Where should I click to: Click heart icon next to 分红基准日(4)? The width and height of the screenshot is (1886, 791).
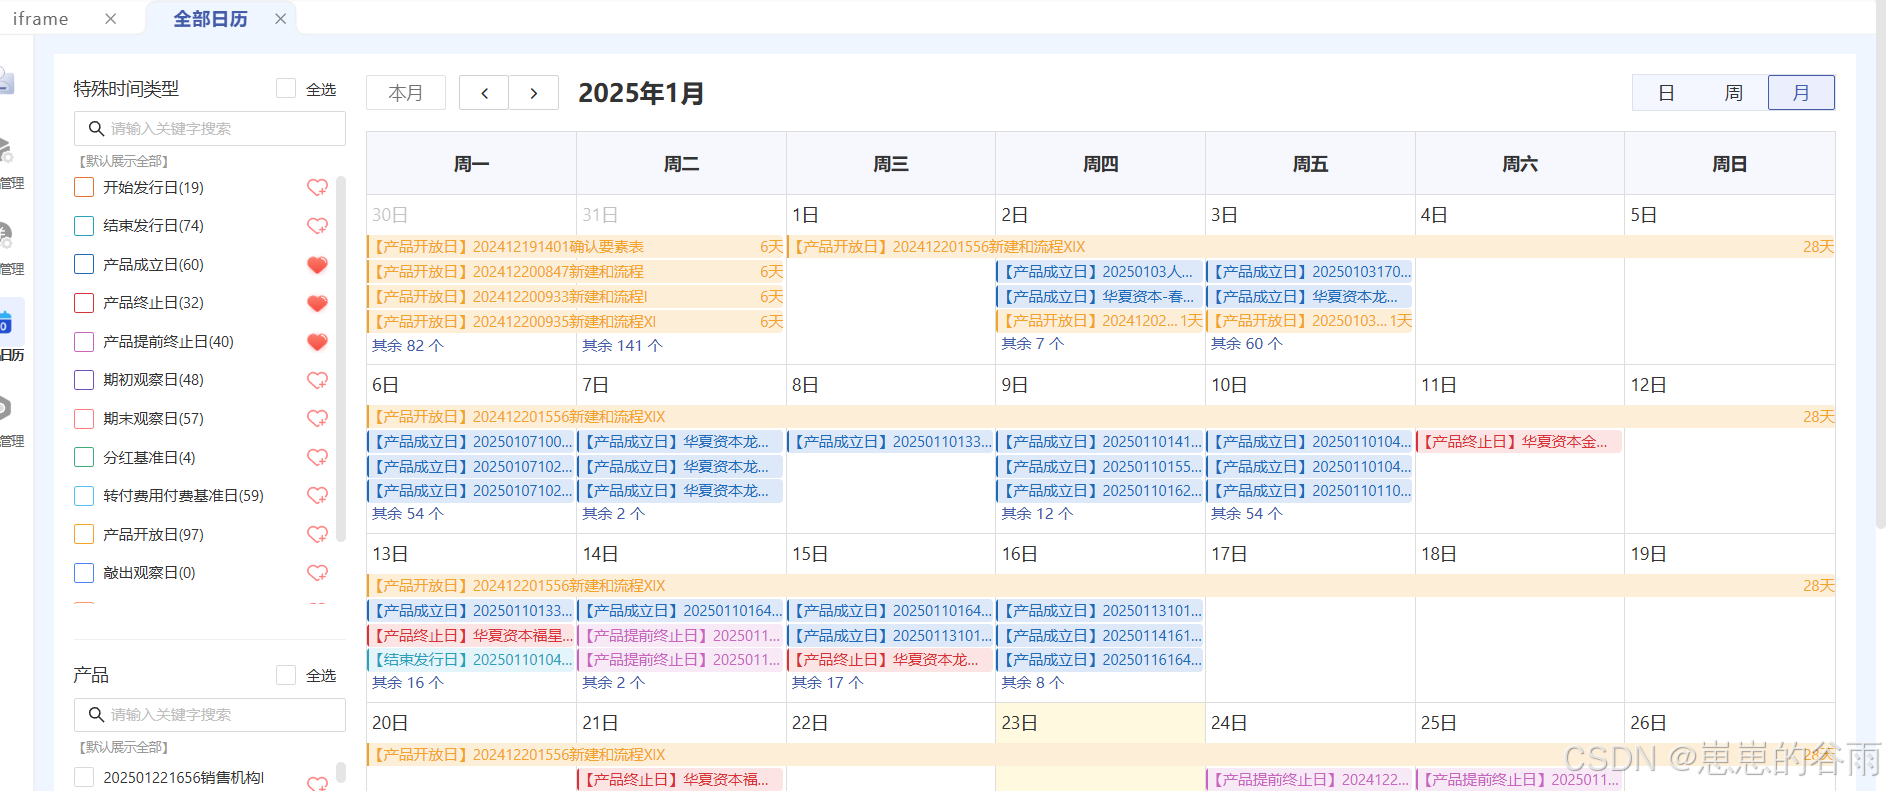click(317, 457)
